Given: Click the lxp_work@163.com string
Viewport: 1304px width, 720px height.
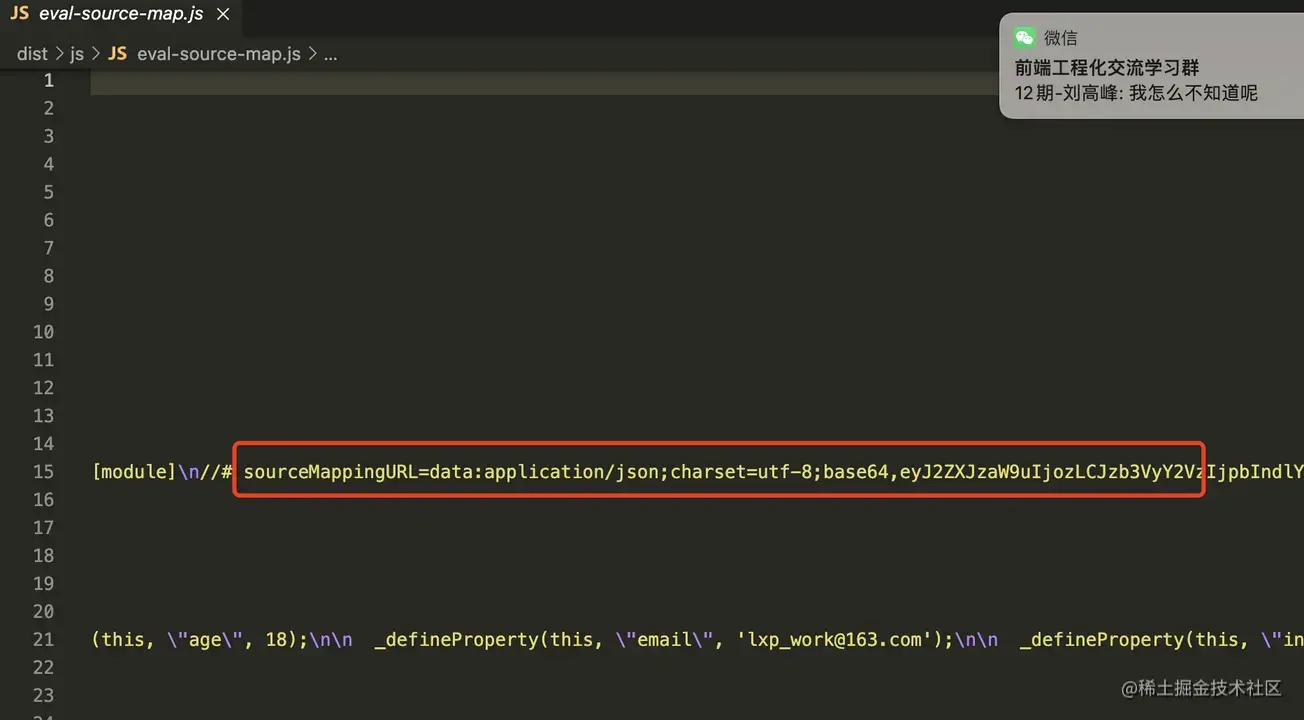Looking at the screenshot, I should click(x=832, y=639).
